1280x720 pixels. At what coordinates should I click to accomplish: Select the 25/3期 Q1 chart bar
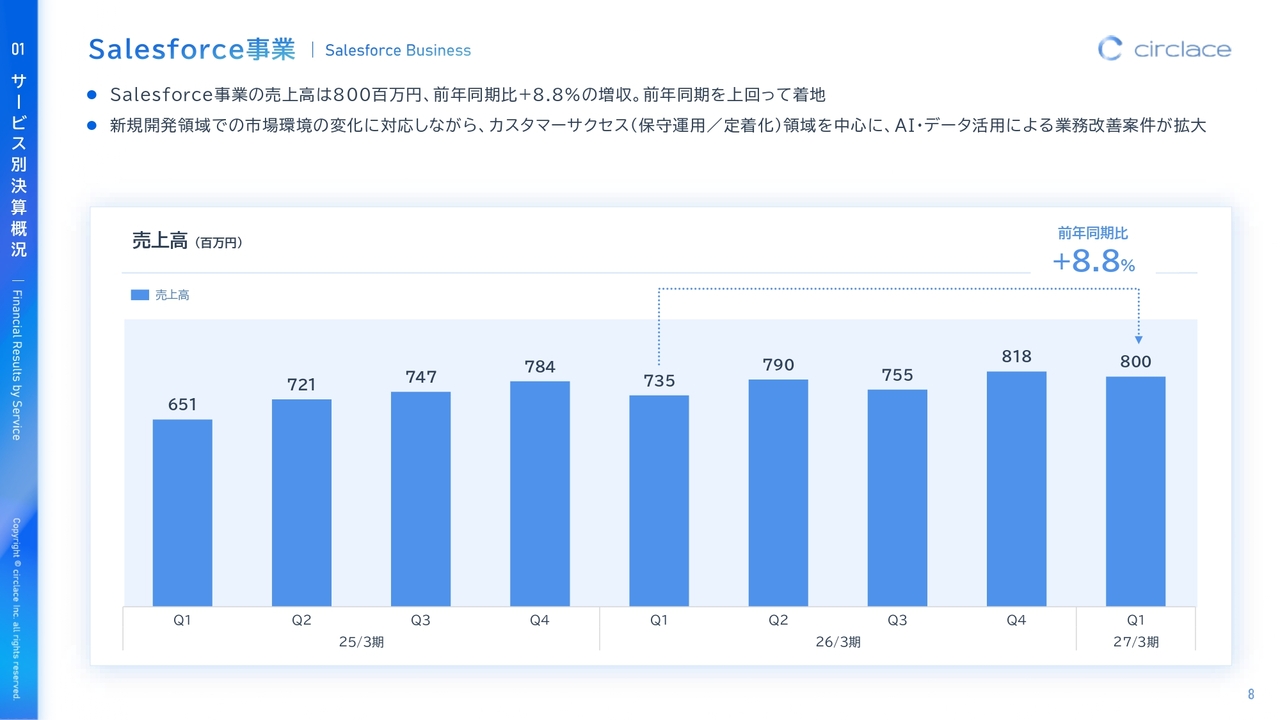(x=182, y=512)
